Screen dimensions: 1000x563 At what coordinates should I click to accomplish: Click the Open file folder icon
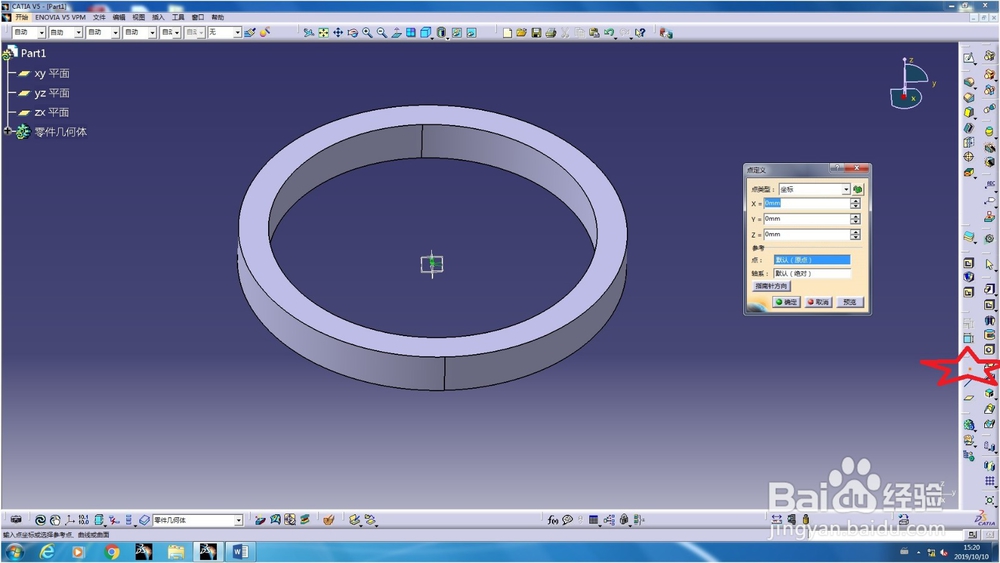pos(522,33)
